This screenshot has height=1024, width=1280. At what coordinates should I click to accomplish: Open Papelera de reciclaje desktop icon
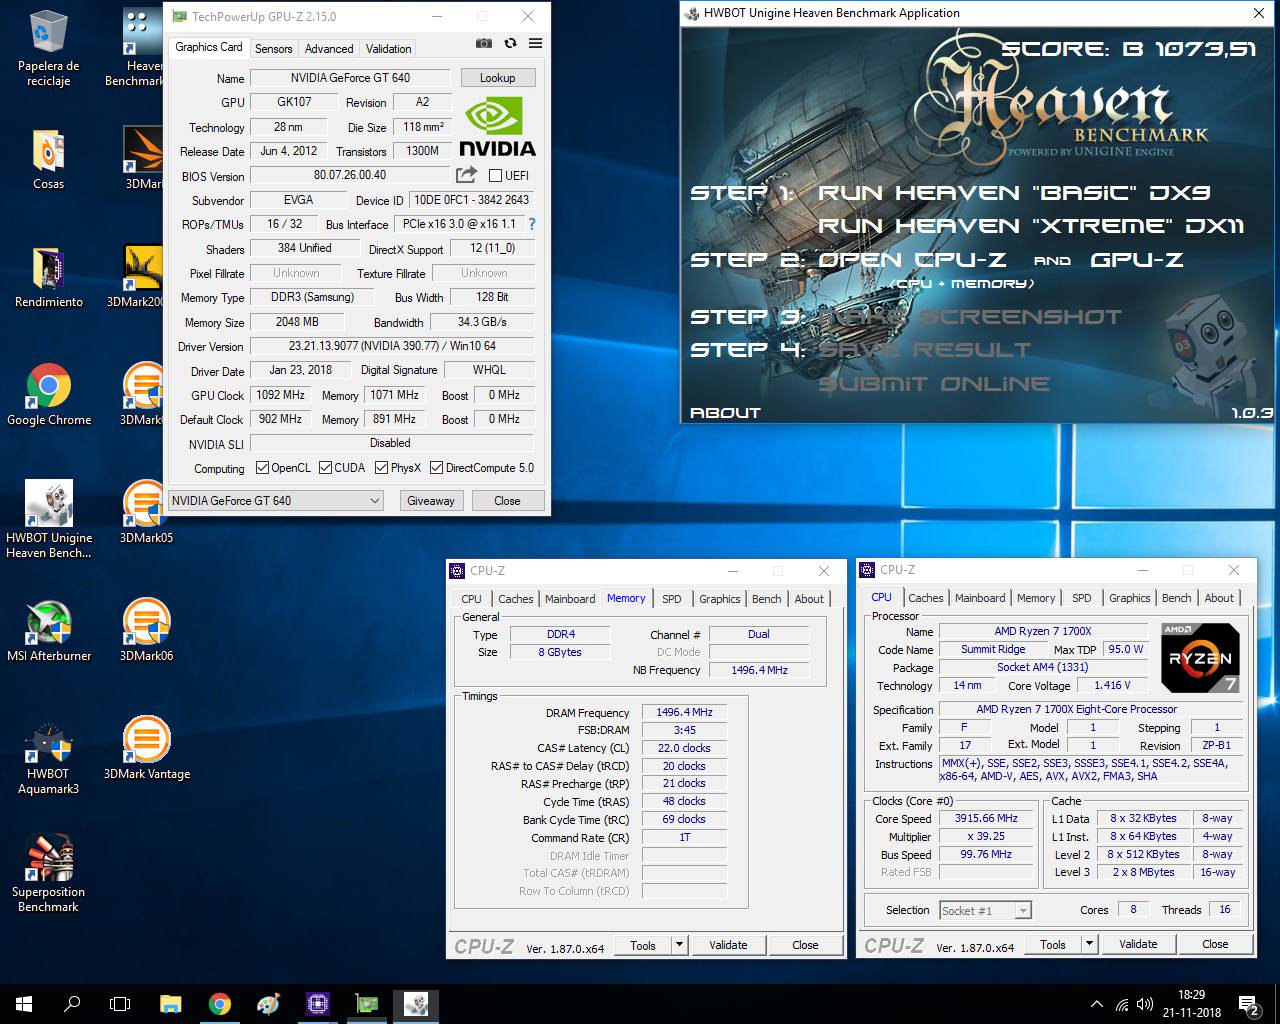[x=48, y=48]
